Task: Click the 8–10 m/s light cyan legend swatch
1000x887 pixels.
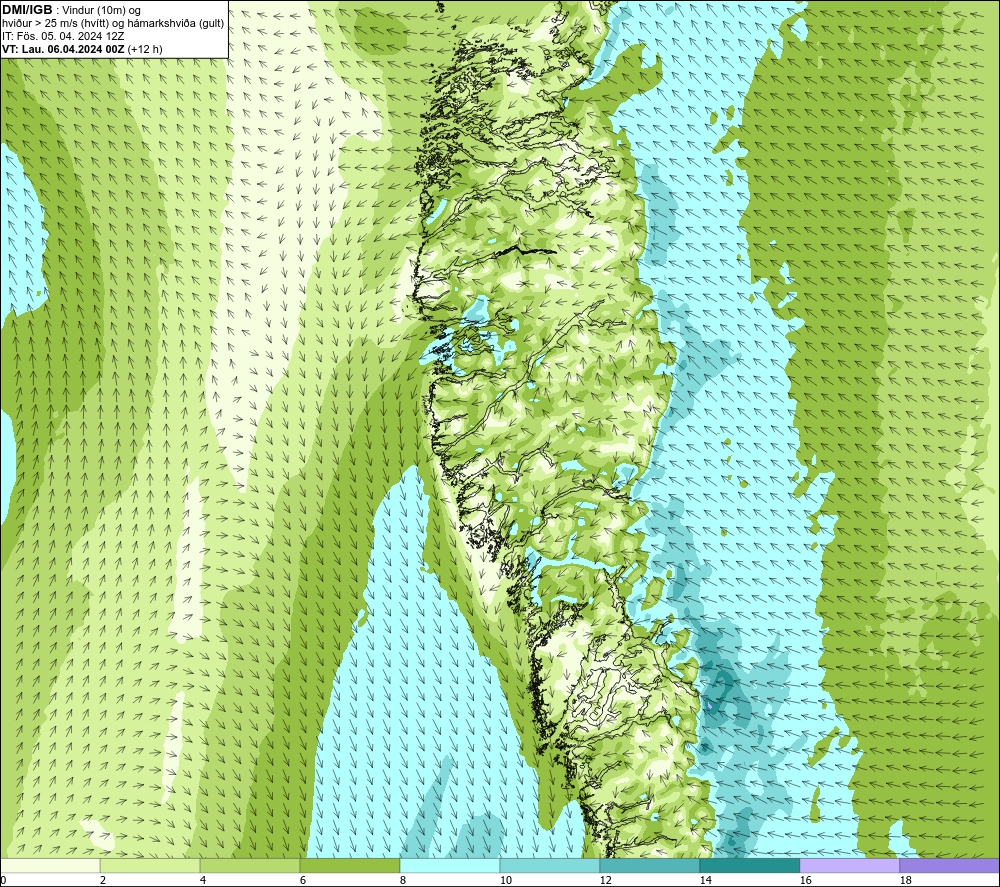Action: (450, 865)
